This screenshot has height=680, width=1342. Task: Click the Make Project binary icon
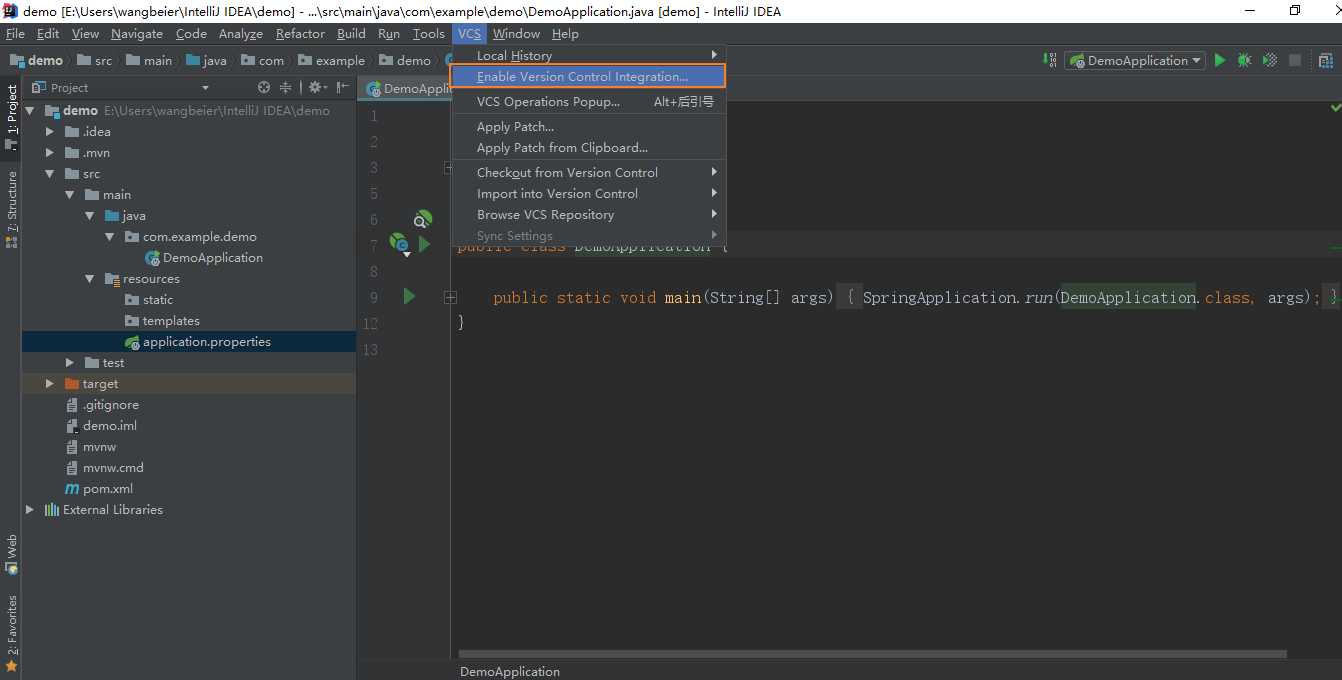[x=1049, y=61]
